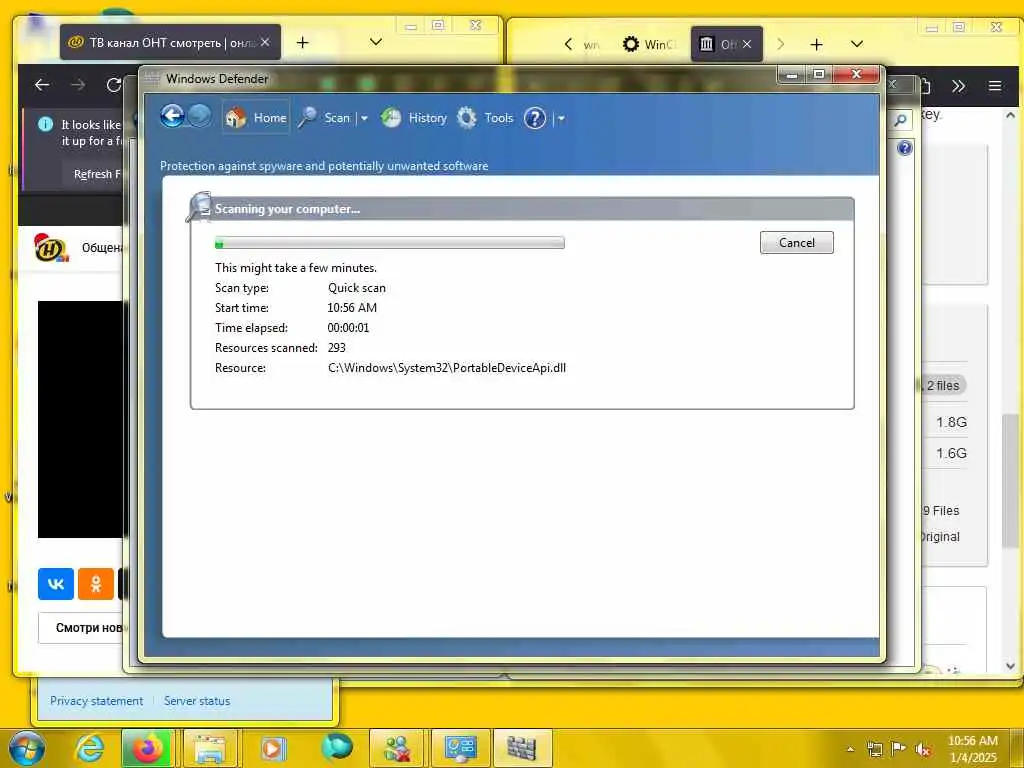Switch to the WinC tab with gear icon

648,44
